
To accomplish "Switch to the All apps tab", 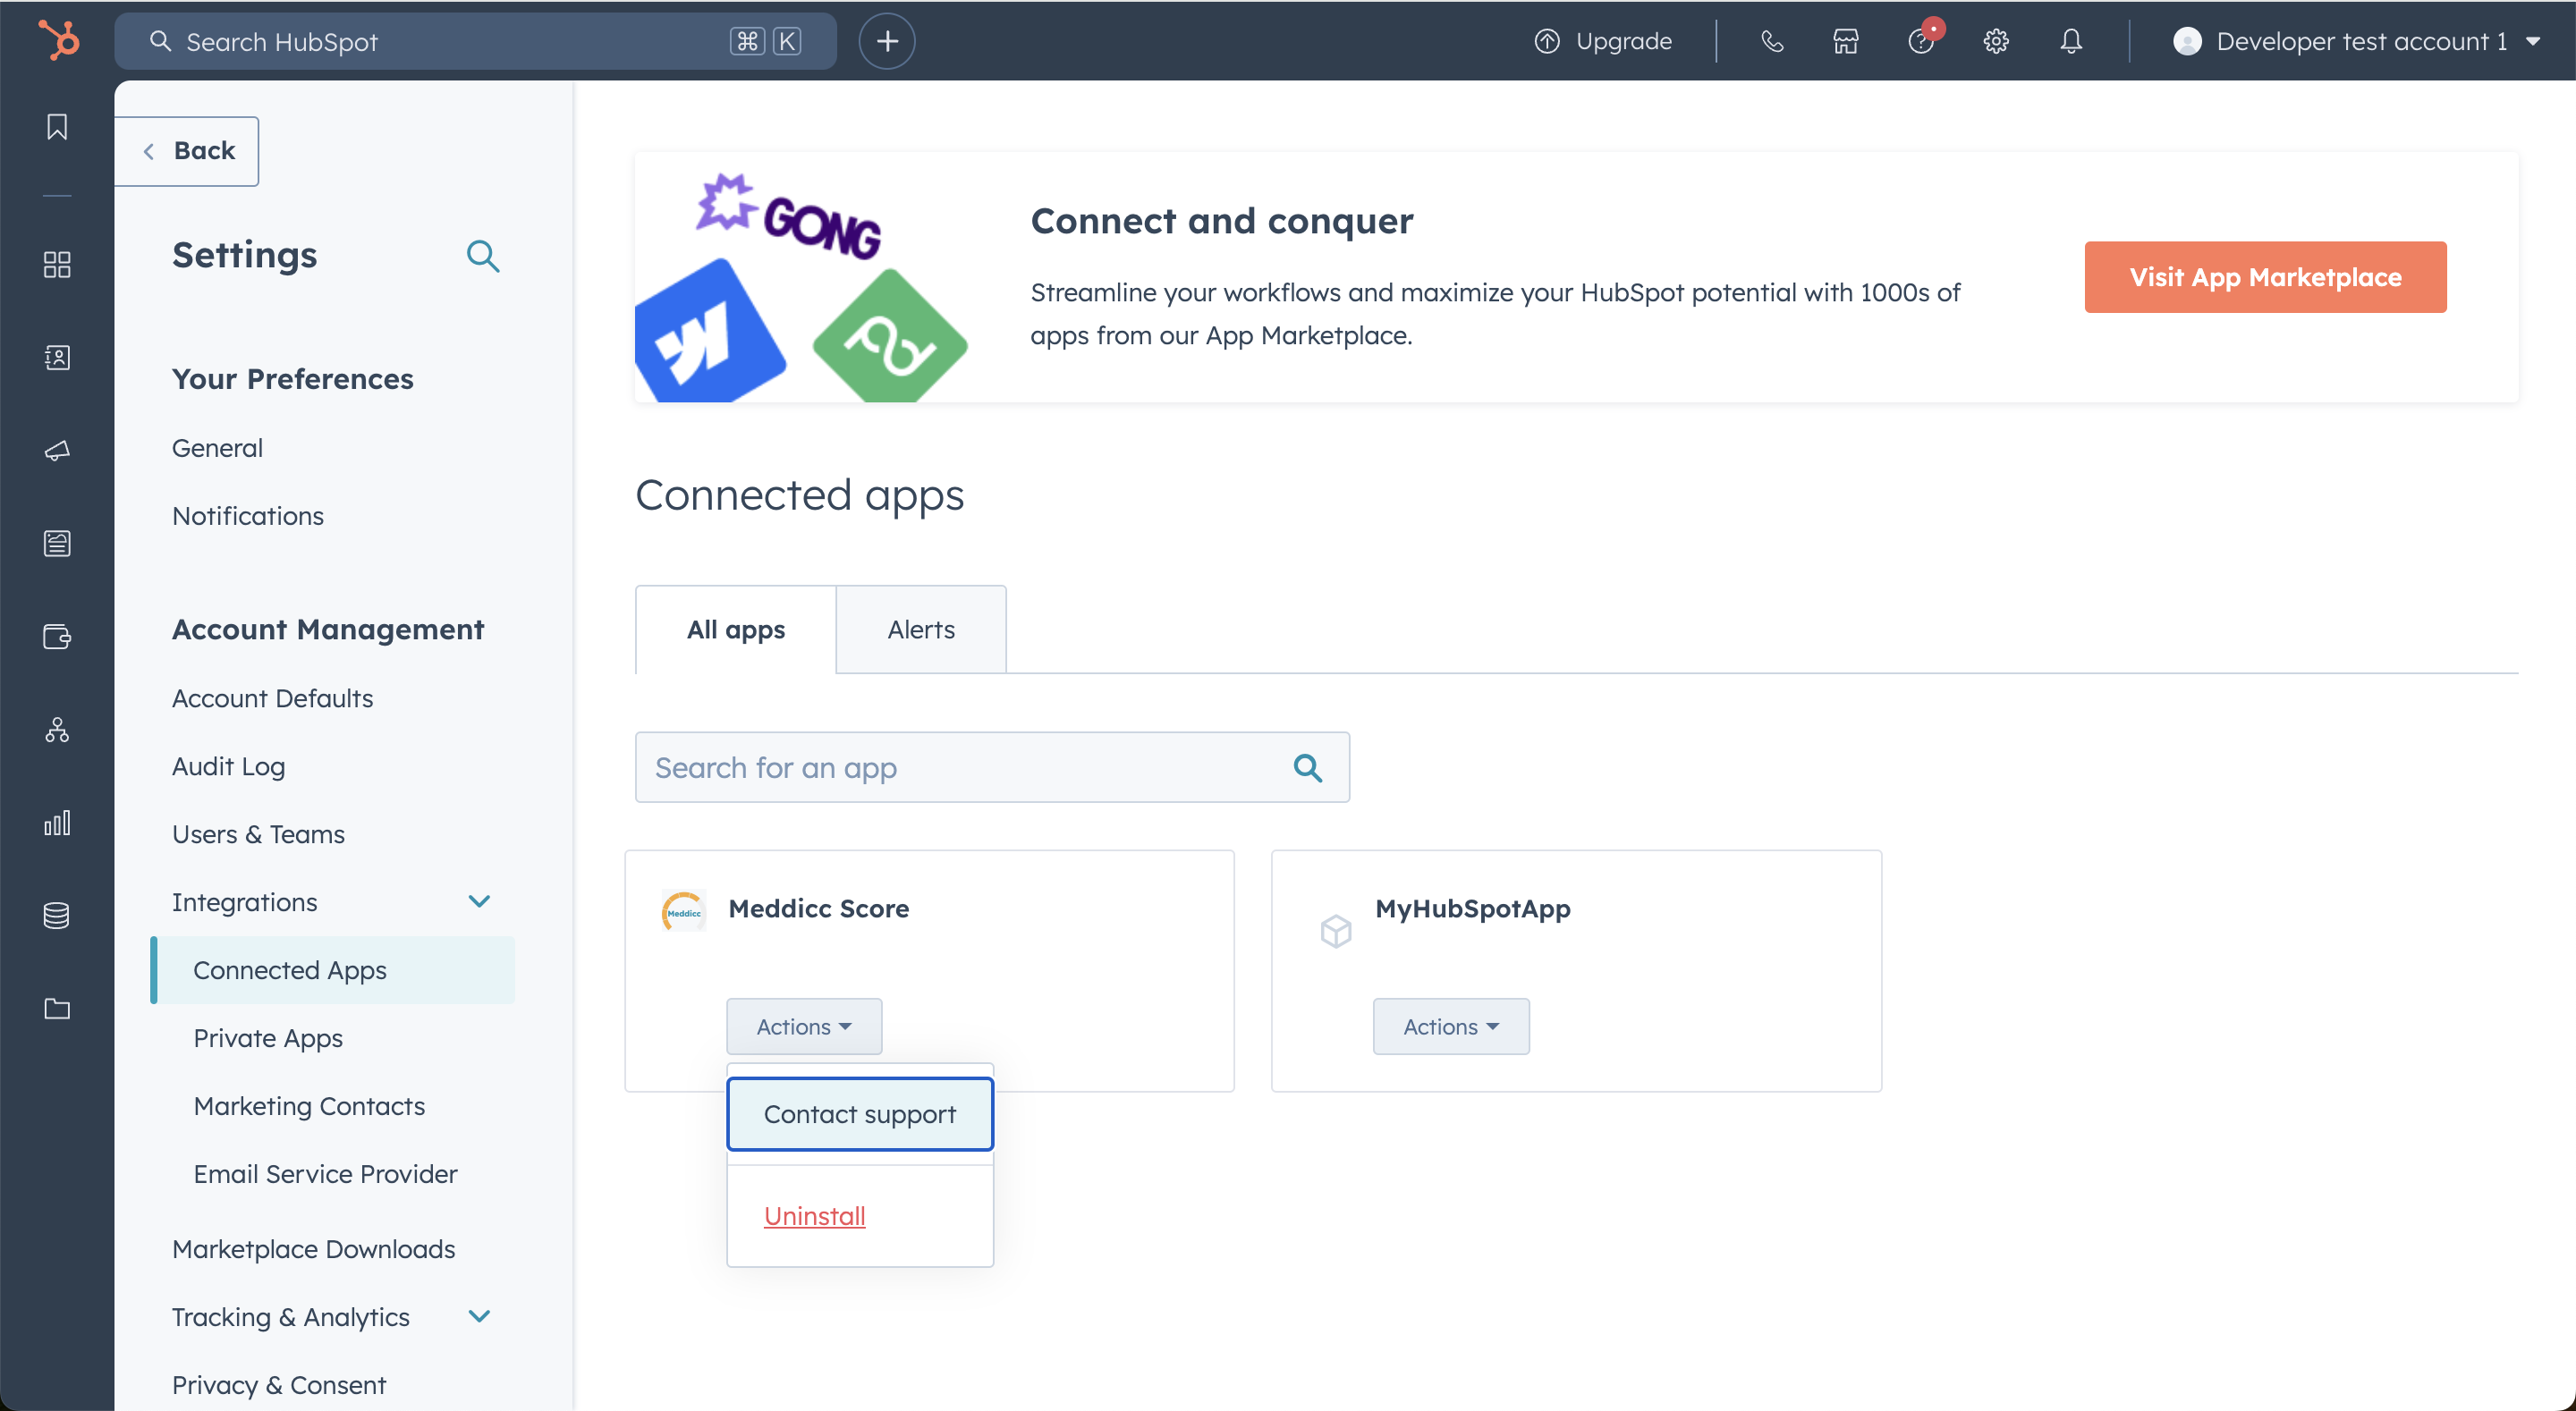I will point(736,629).
